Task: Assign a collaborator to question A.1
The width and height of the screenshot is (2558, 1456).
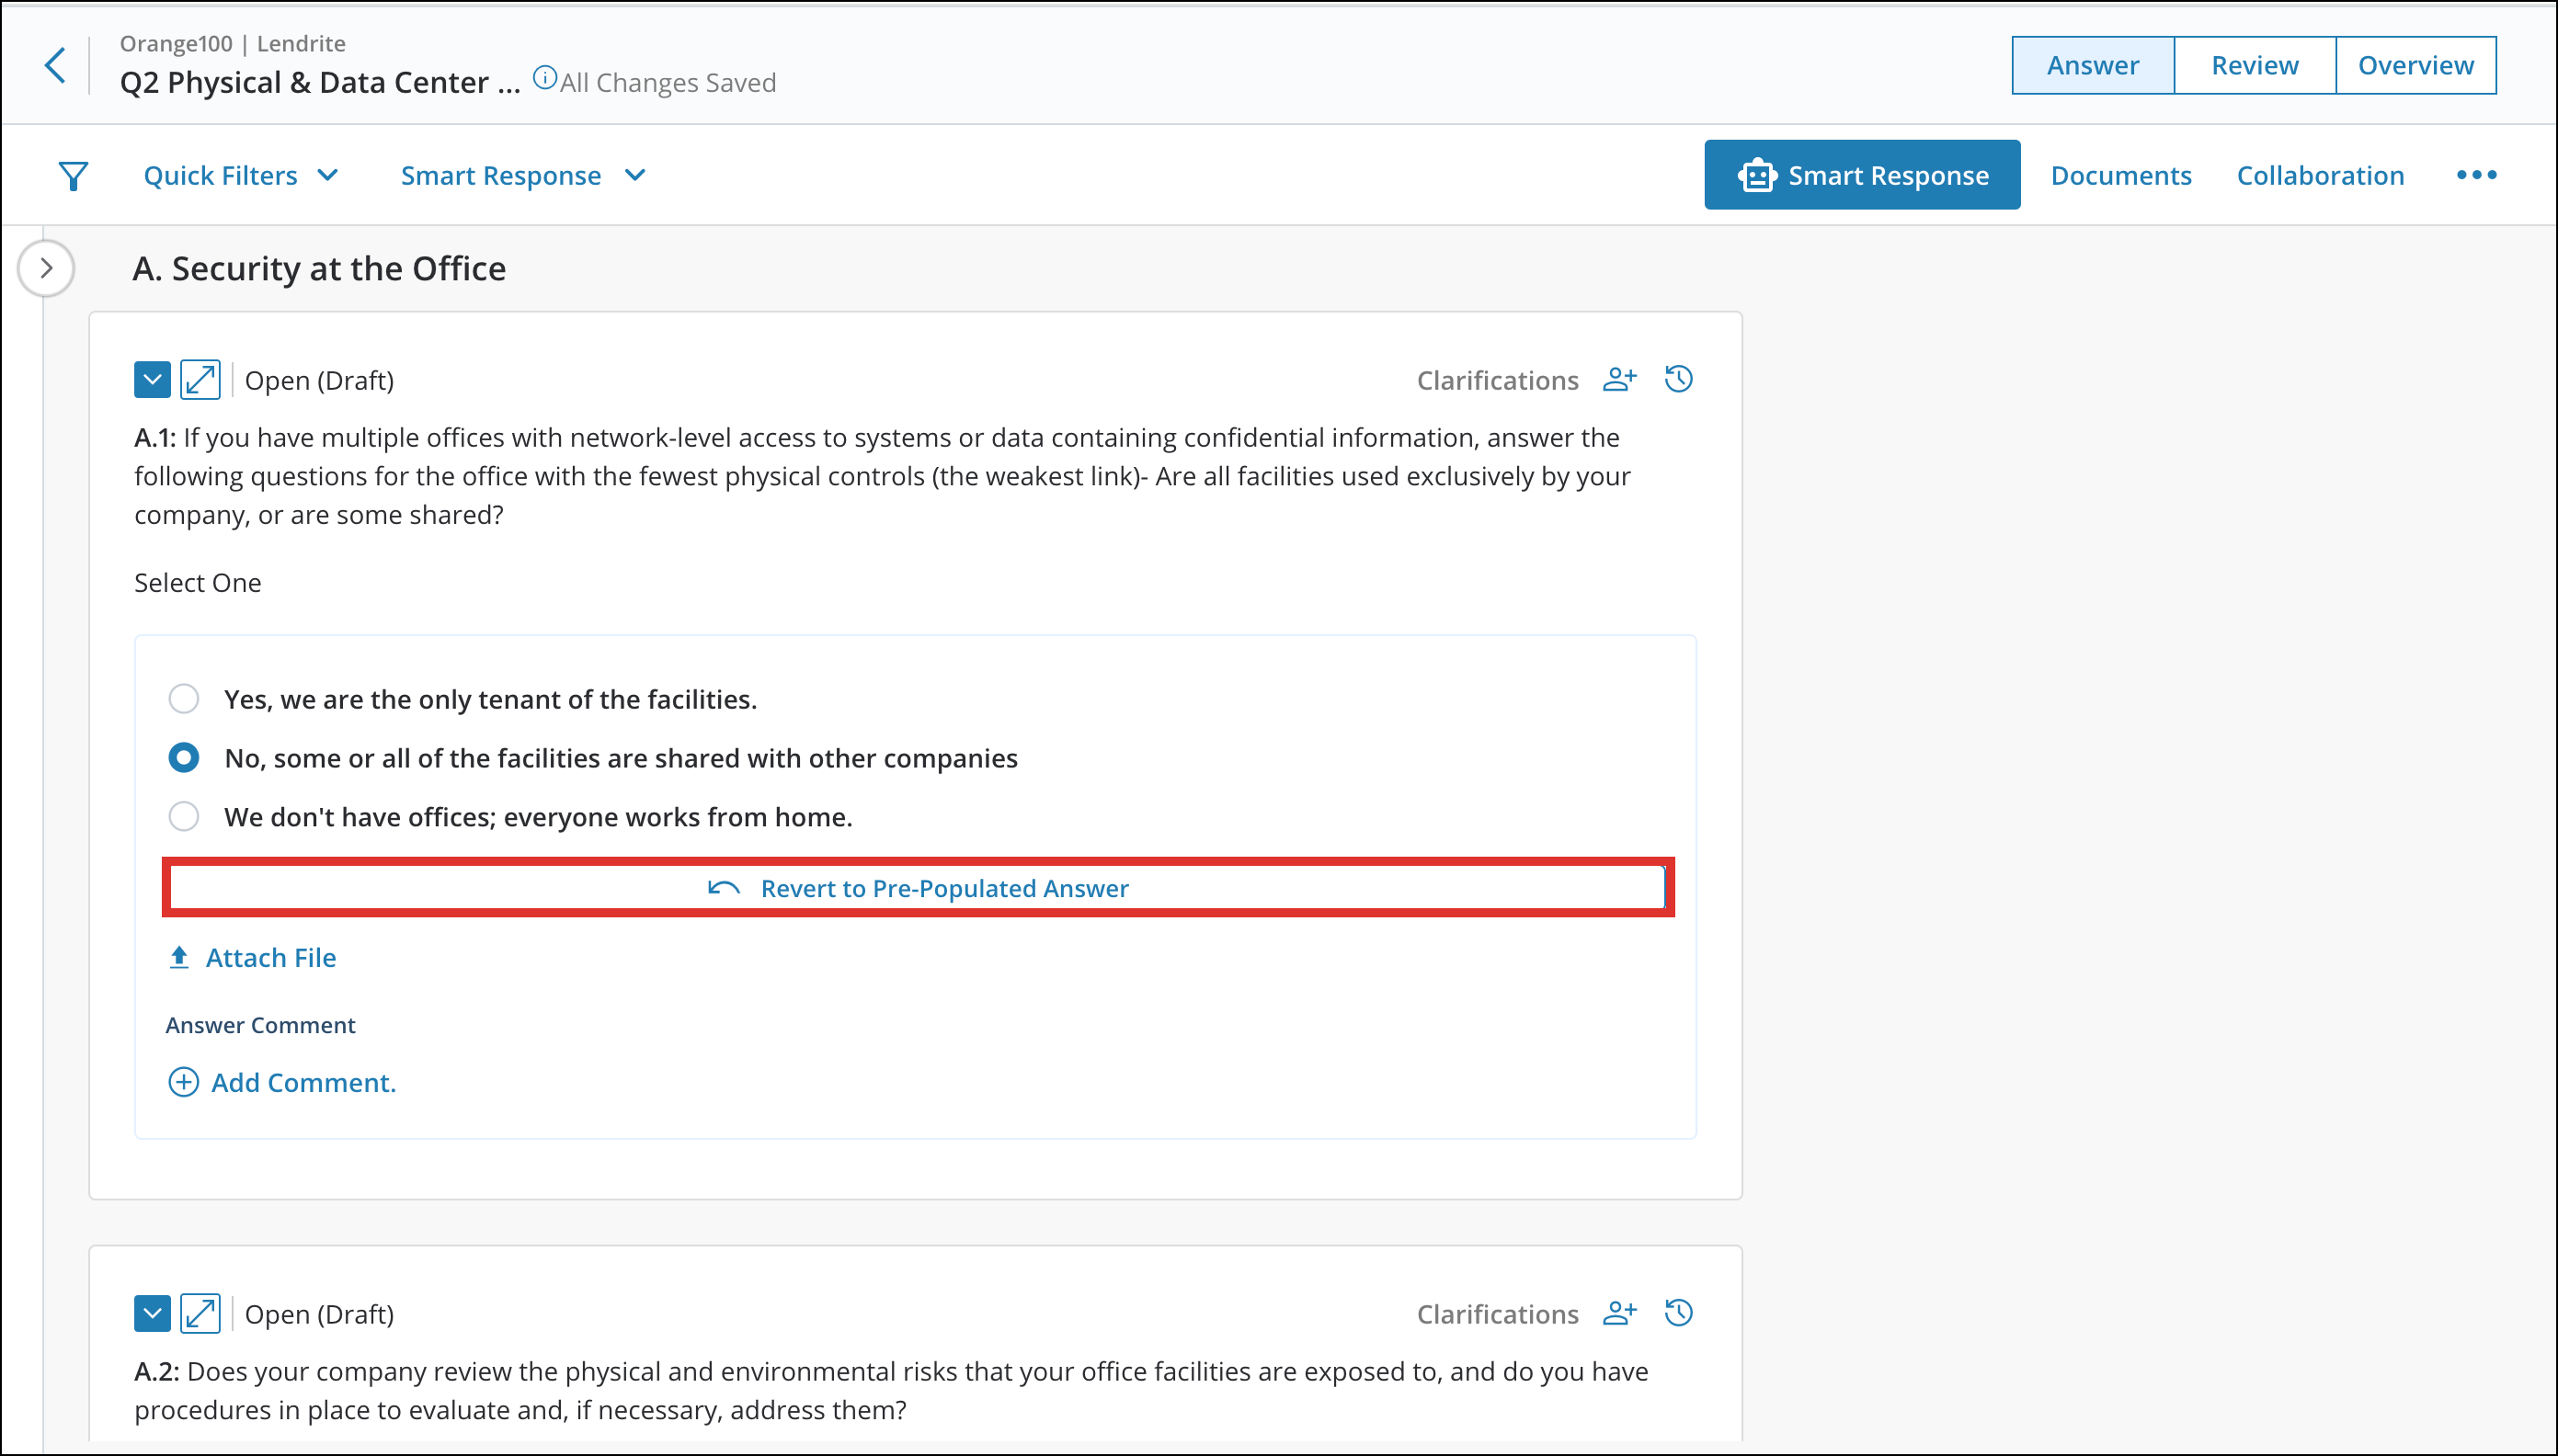Action: (1619, 380)
